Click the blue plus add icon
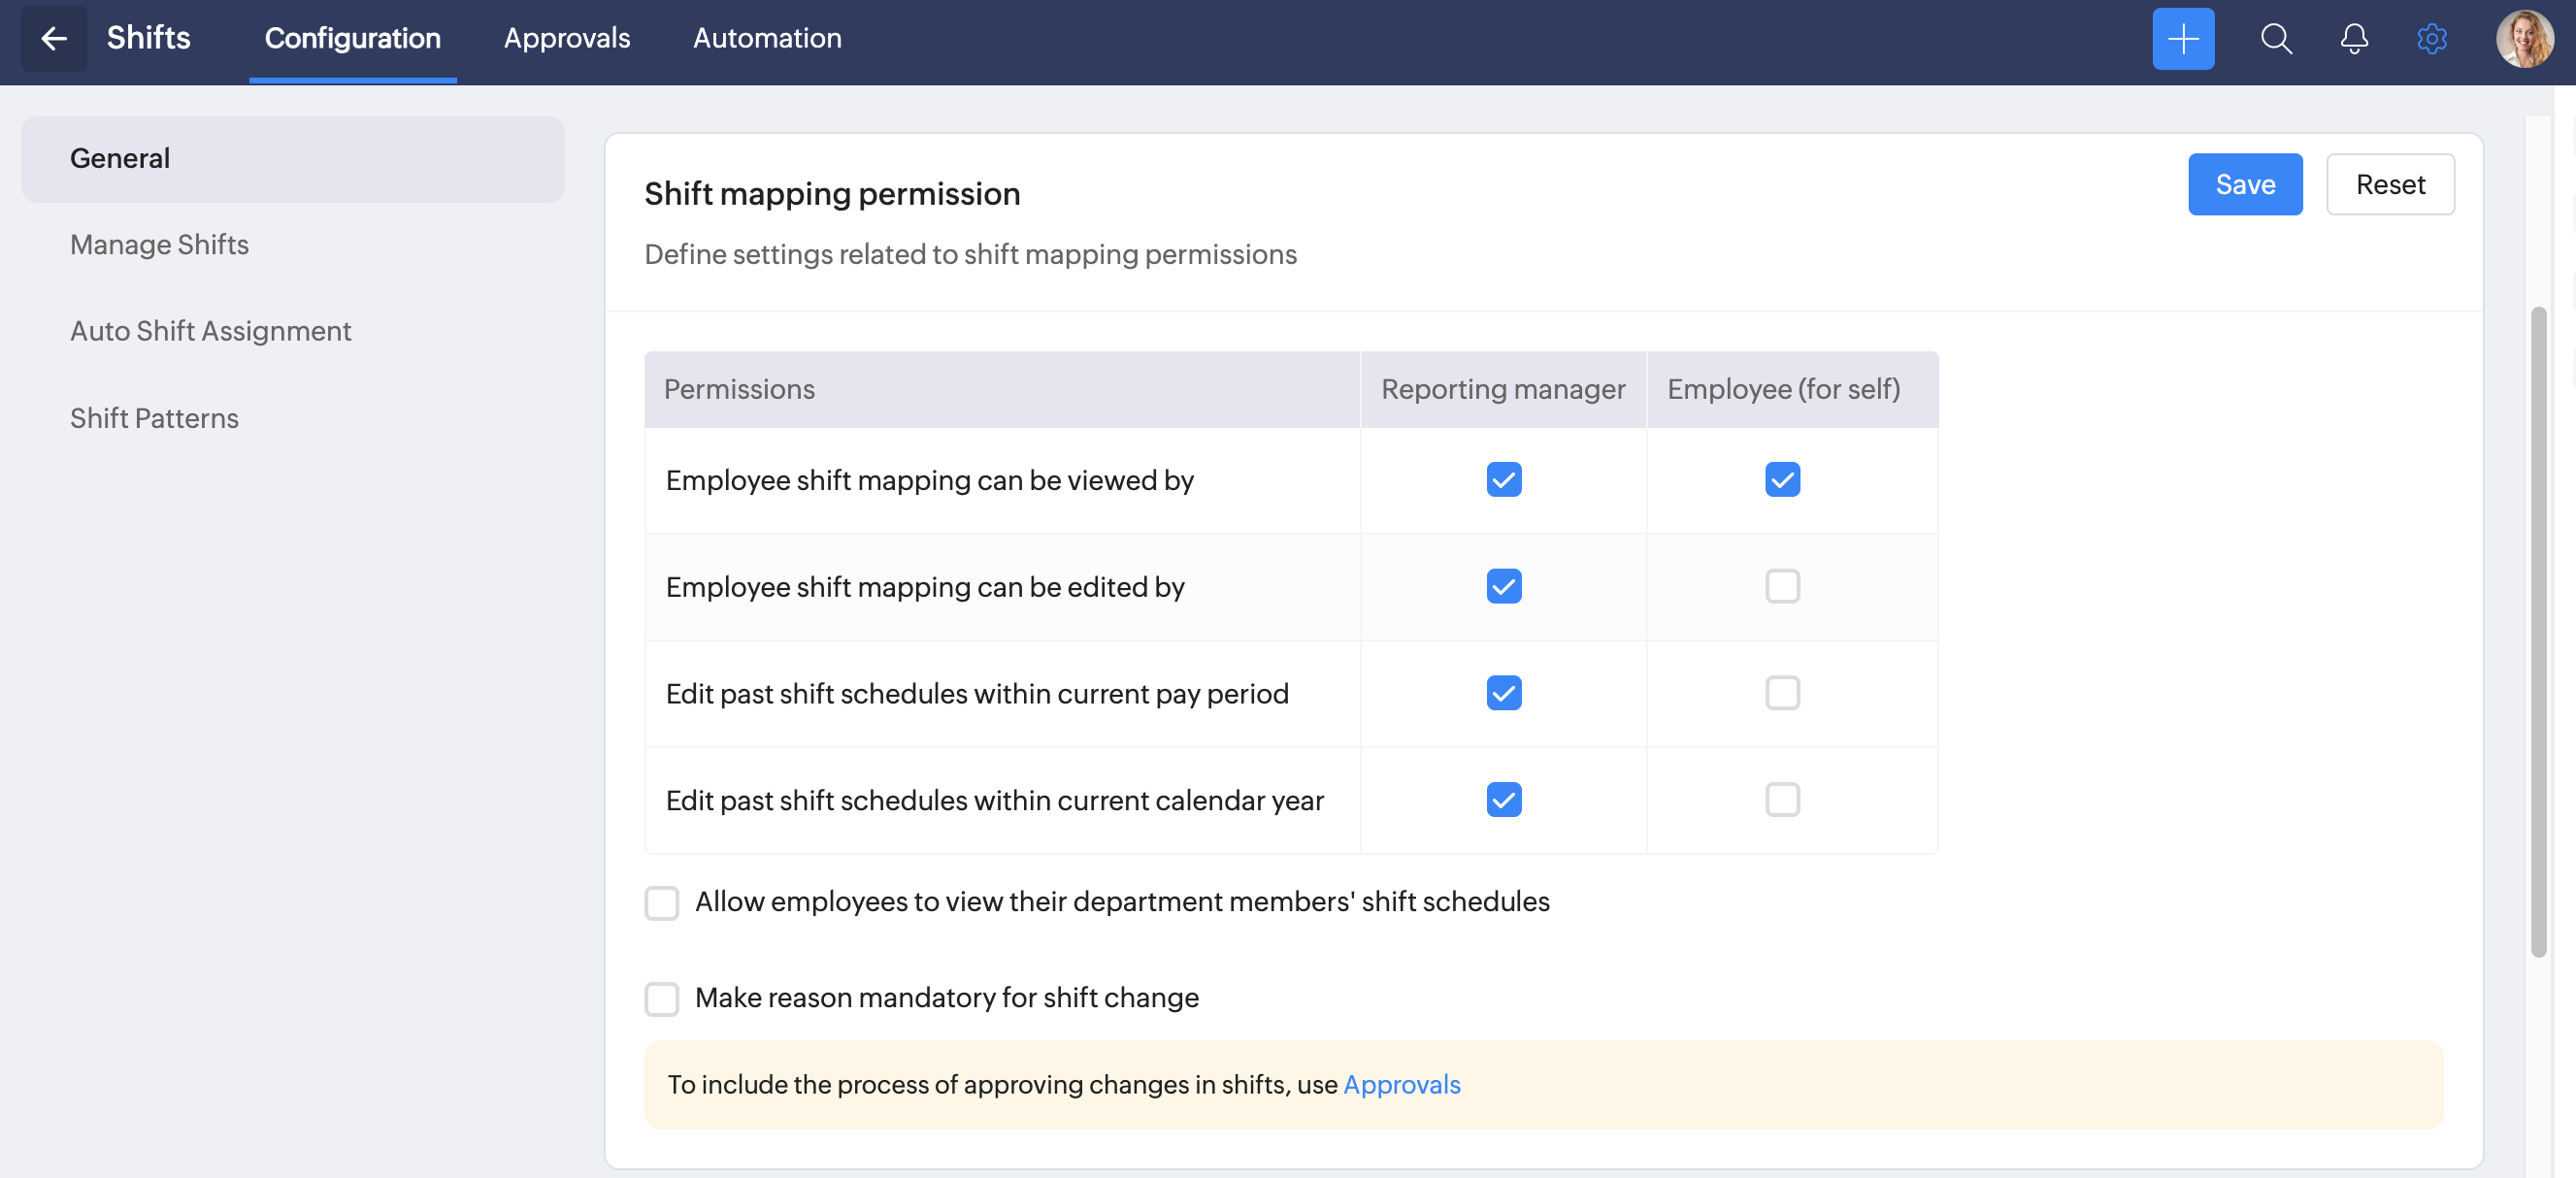 tap(2182, 38)
